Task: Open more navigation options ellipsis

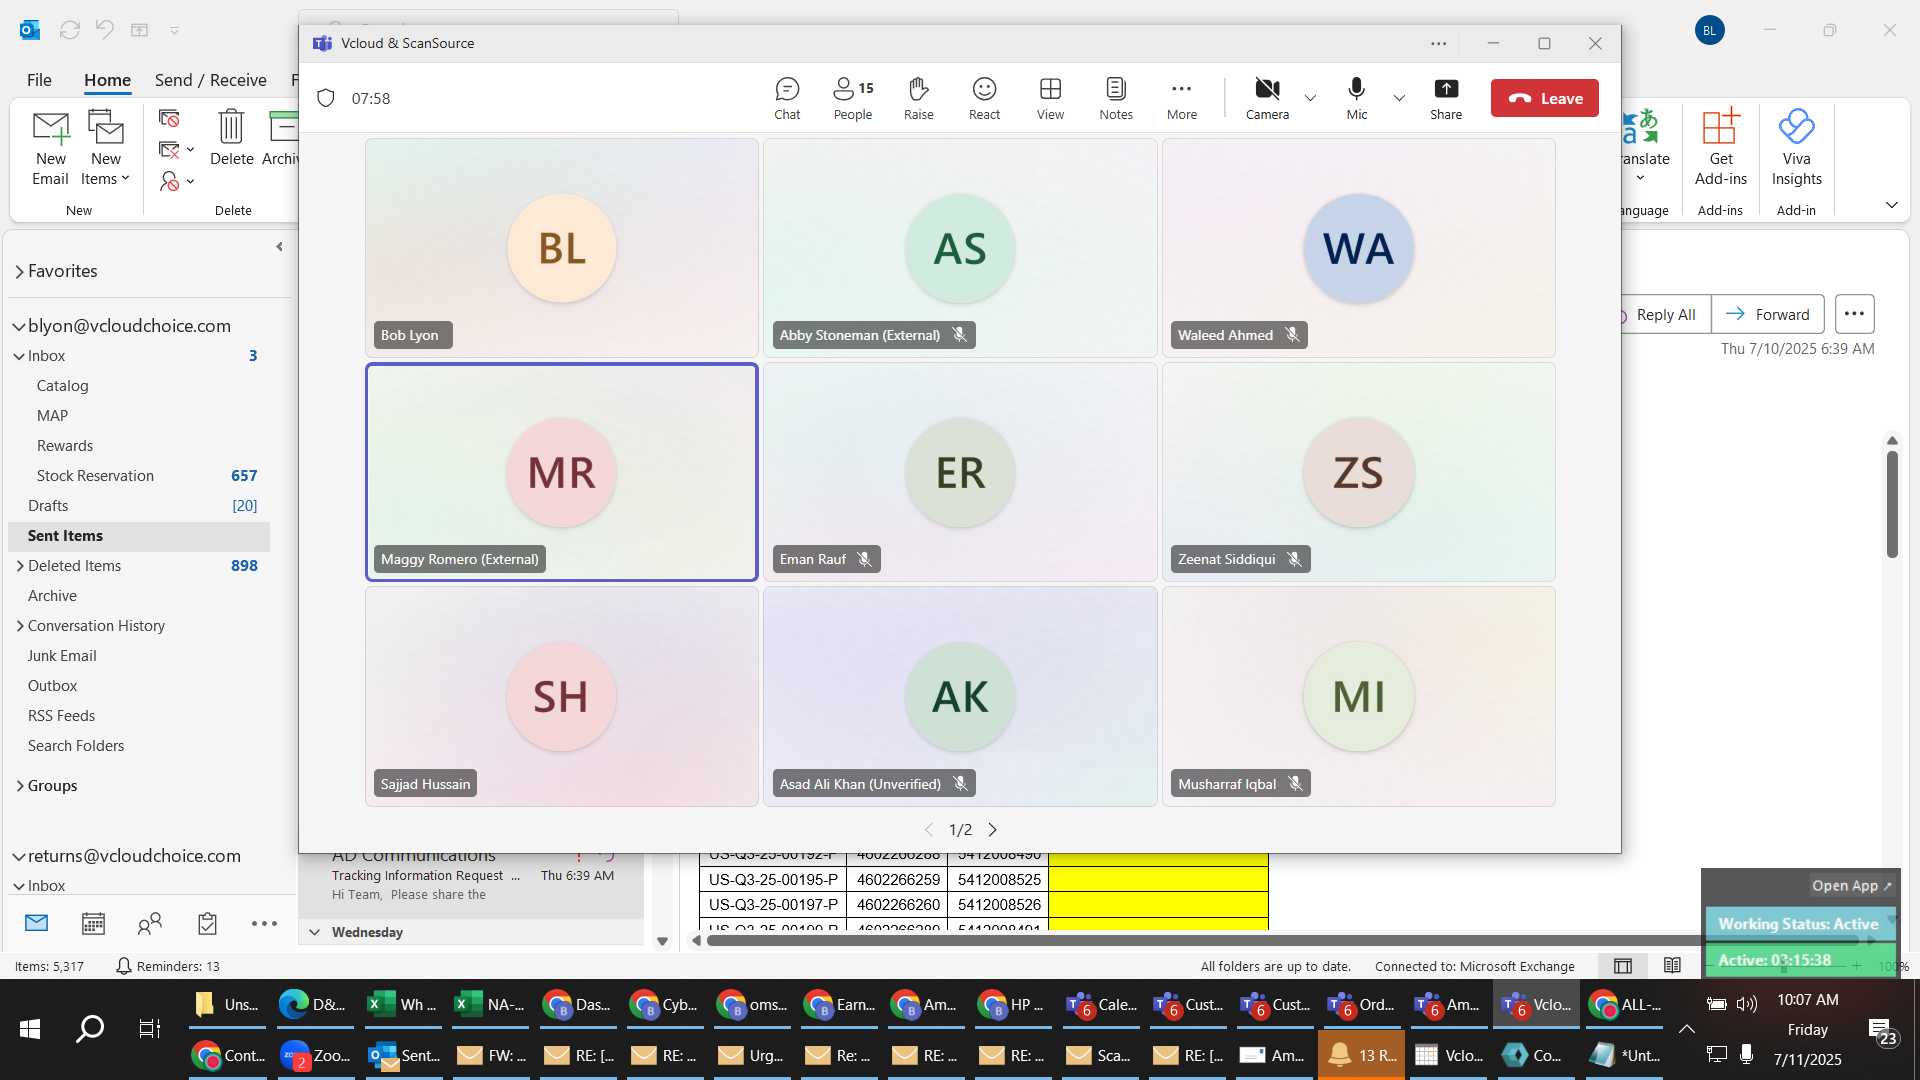Action: pyautogui.click(x=264, y=923)
